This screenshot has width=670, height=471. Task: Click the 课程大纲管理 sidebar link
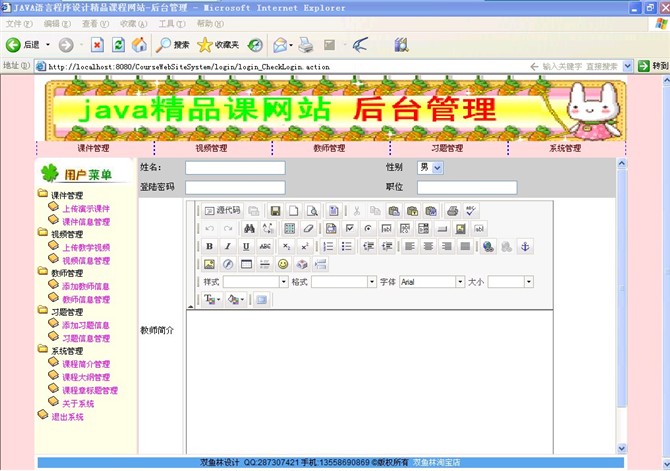(86, 377)
